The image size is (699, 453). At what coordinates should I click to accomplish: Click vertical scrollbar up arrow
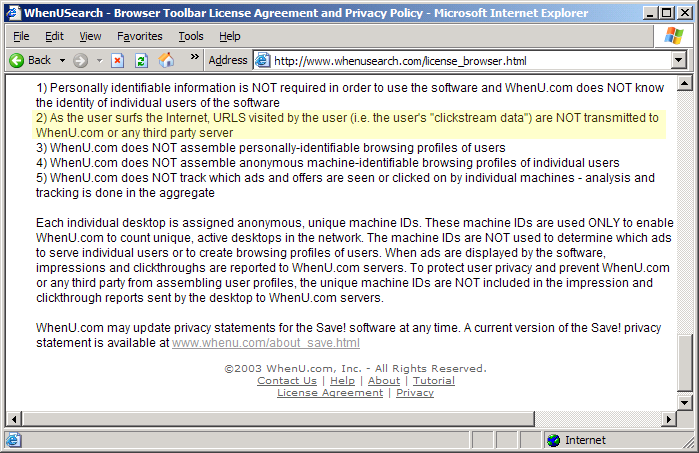coord(684,83)
